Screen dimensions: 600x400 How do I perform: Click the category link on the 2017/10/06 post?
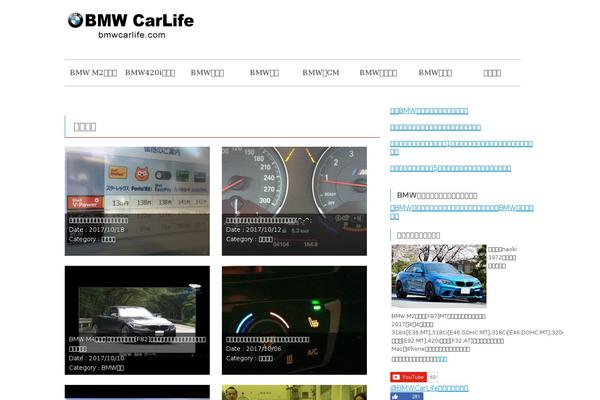click(x=266, y=358)
